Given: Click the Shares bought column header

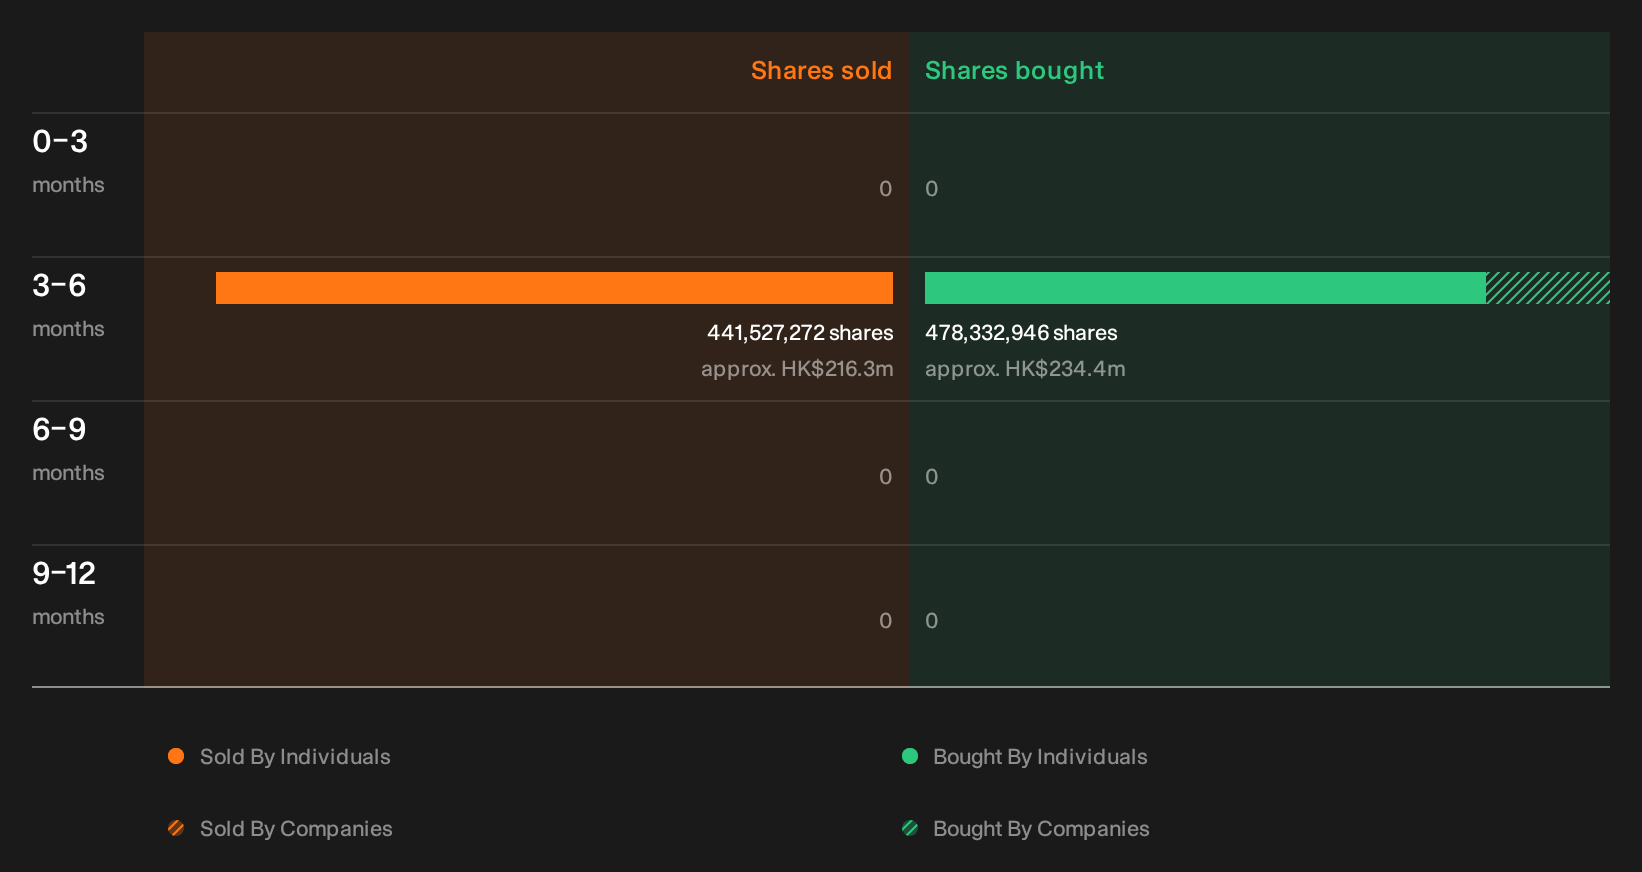Looking at the screenshot, I should point(1014,71).
